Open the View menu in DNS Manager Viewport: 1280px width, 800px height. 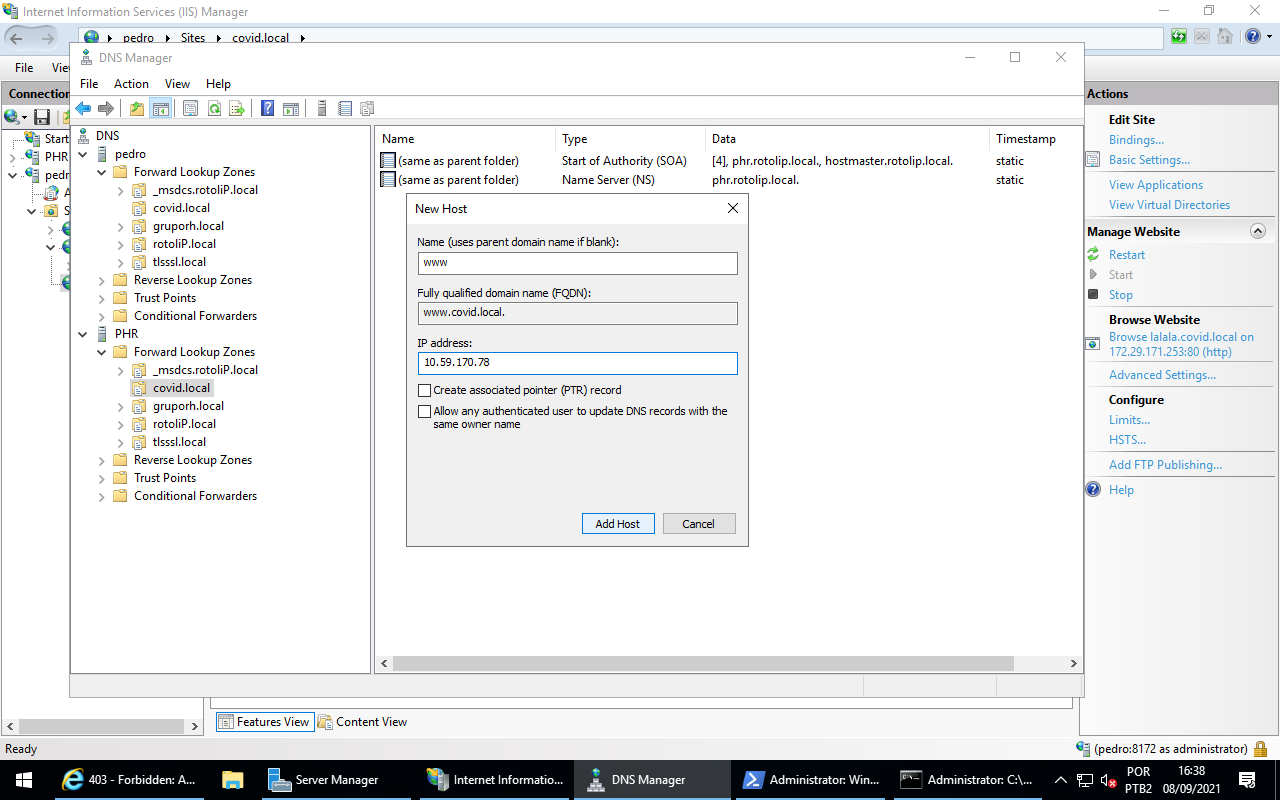(x=177, y=84)
